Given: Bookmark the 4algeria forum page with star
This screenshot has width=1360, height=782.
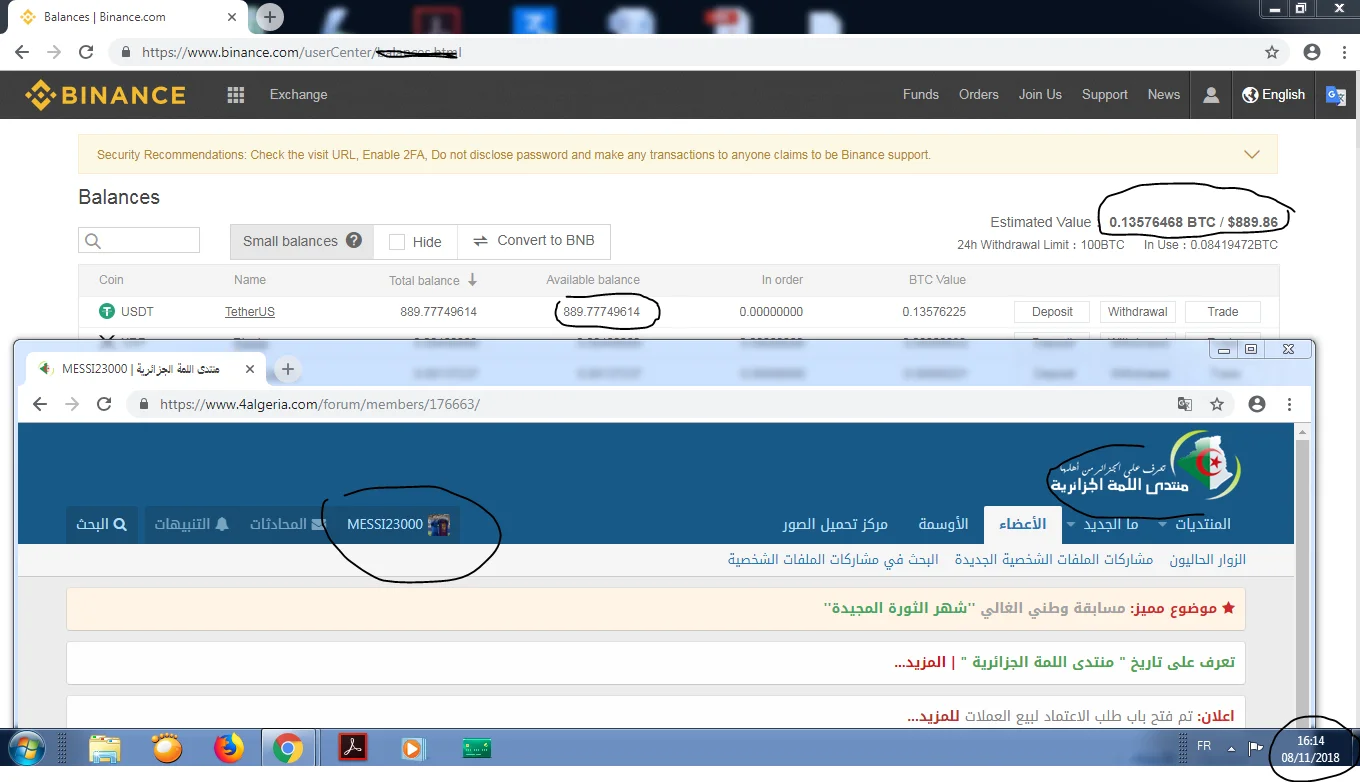Looking at the screenshot, I should point(1217,404).
